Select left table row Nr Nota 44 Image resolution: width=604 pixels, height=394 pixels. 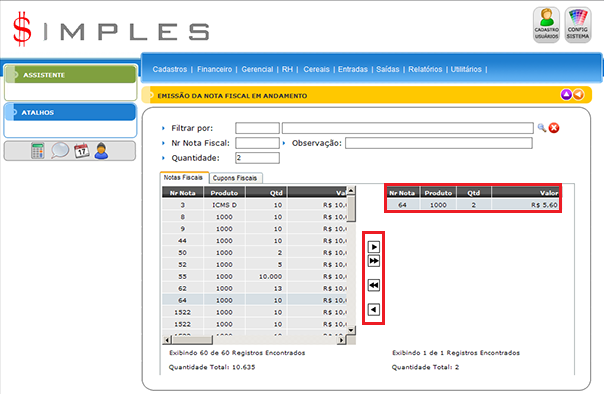tap(255, 241)
